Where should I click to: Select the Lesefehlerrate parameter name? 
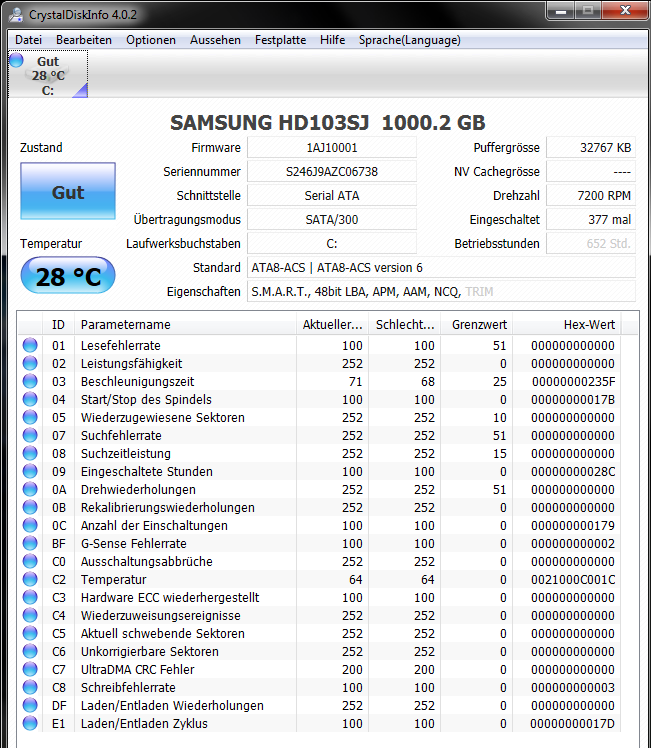tap(121, 345)
